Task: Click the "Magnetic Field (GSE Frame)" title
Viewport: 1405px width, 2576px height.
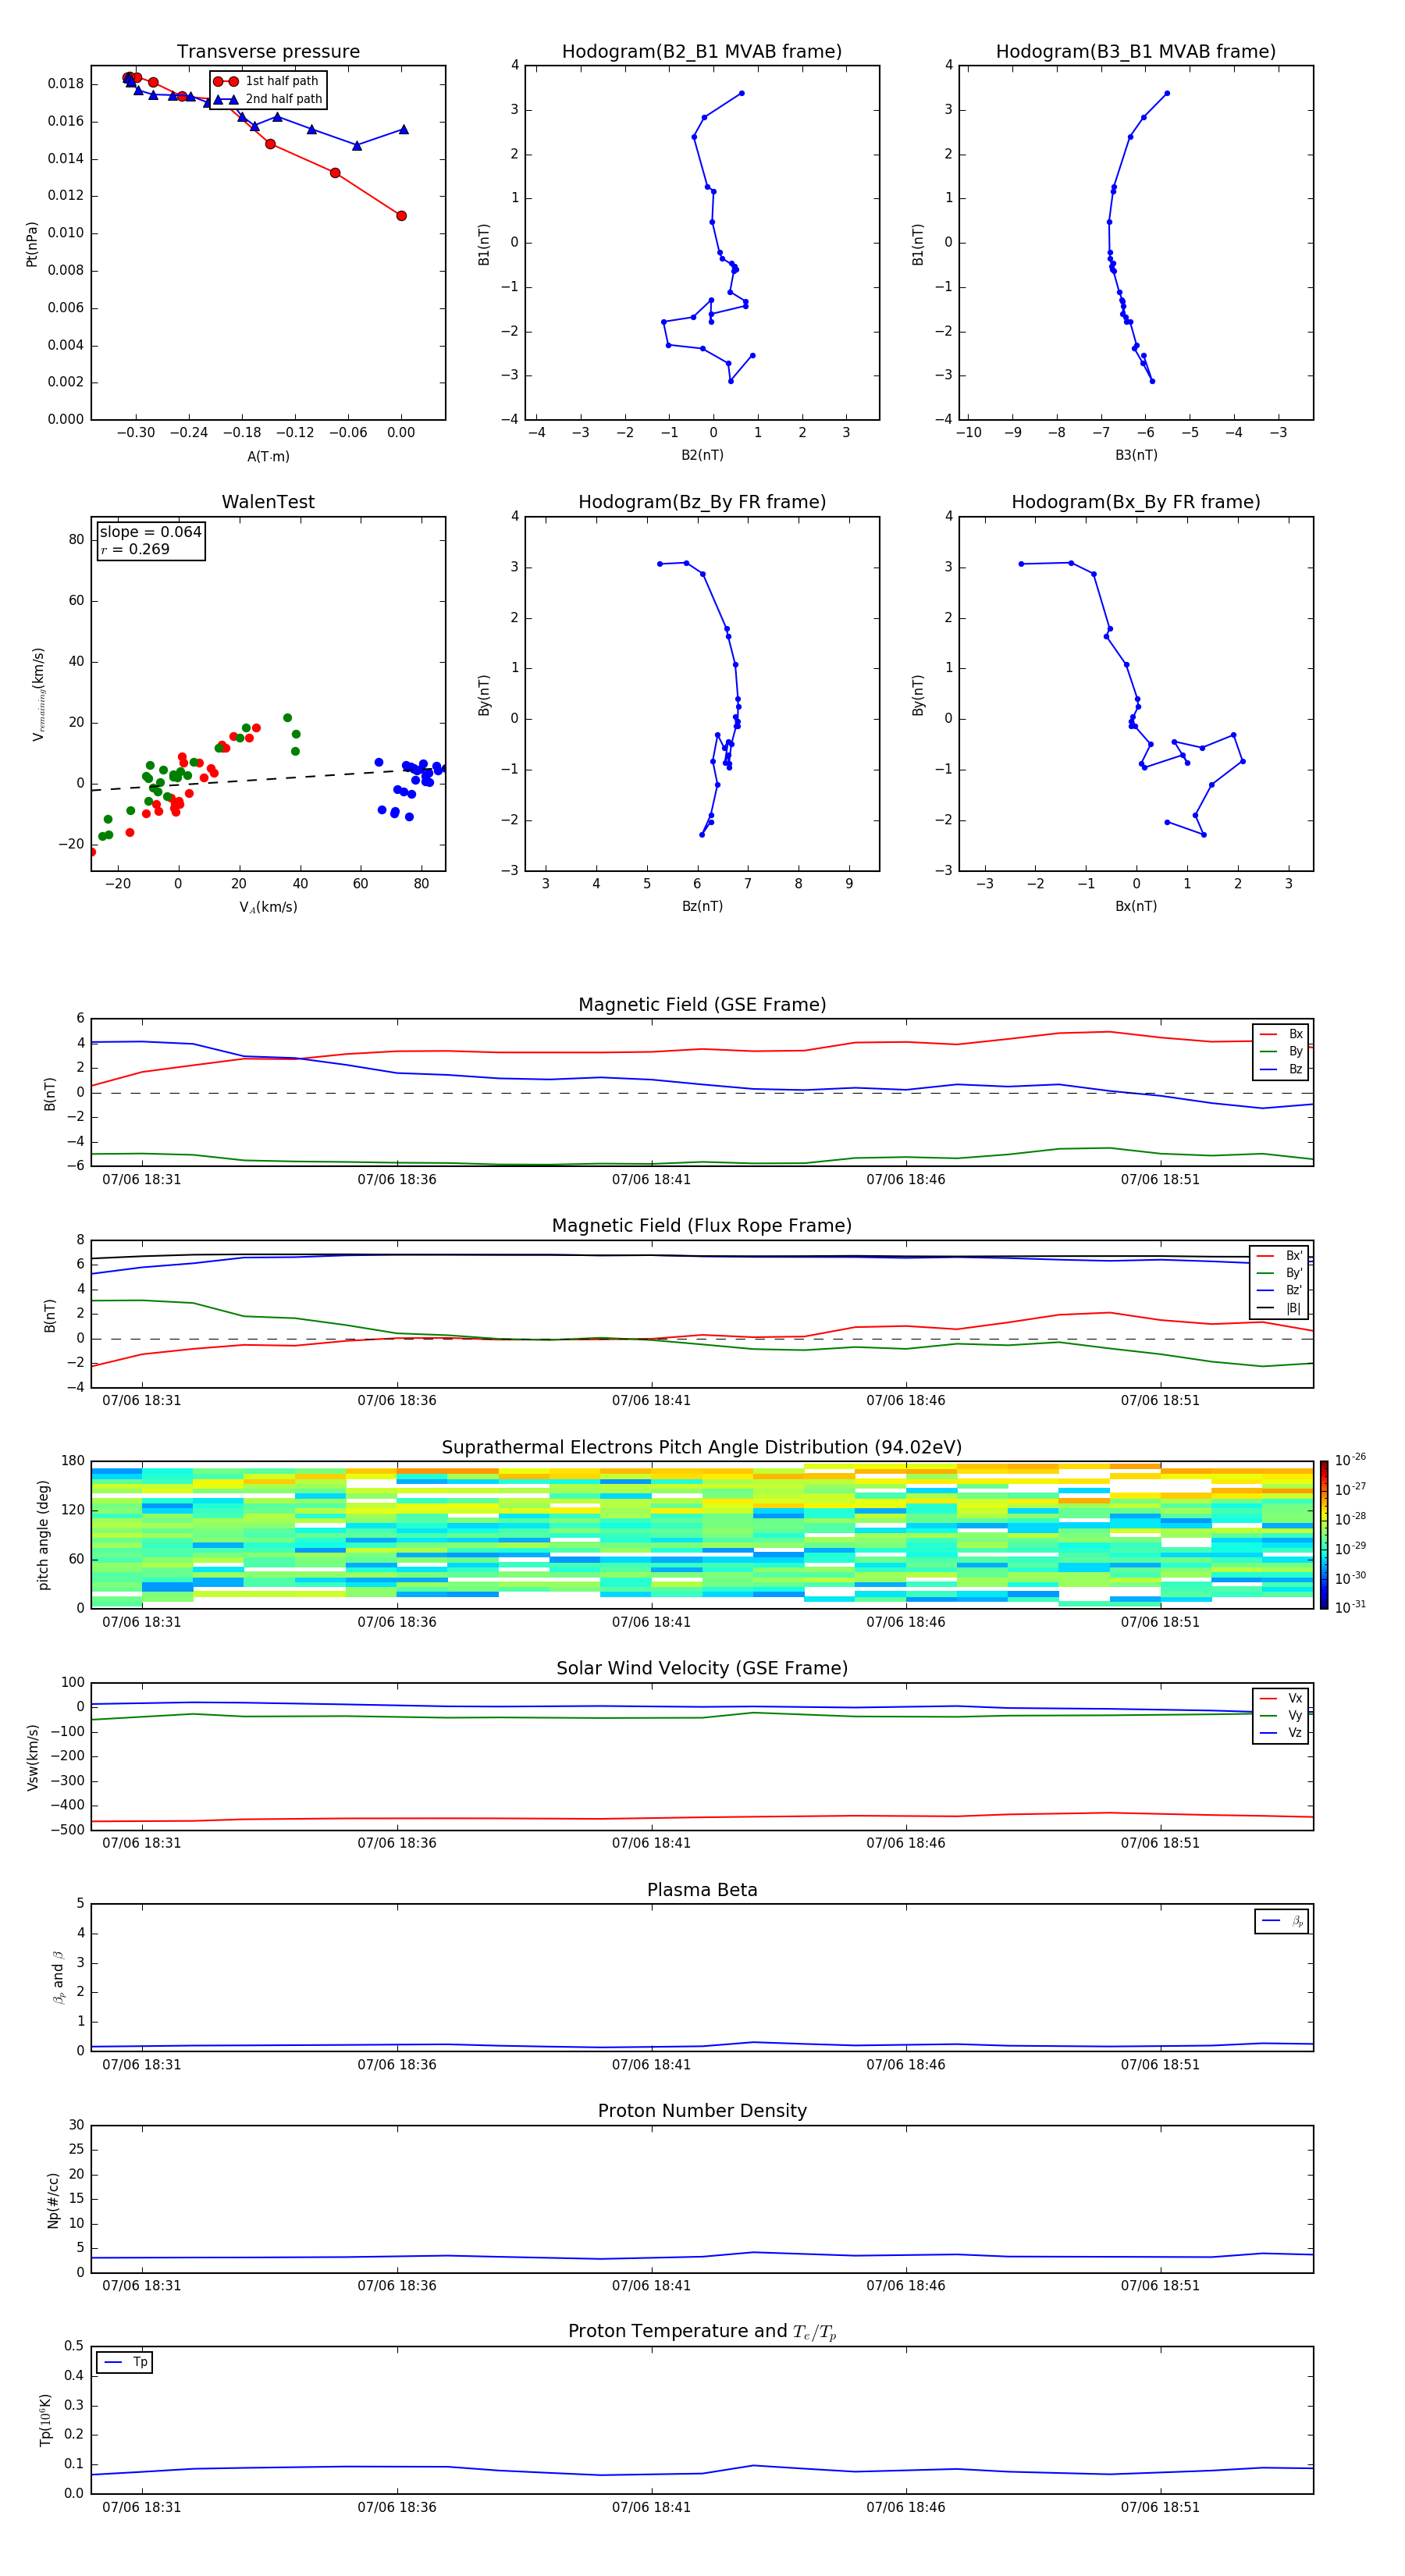Action: tap(702, 1005)
